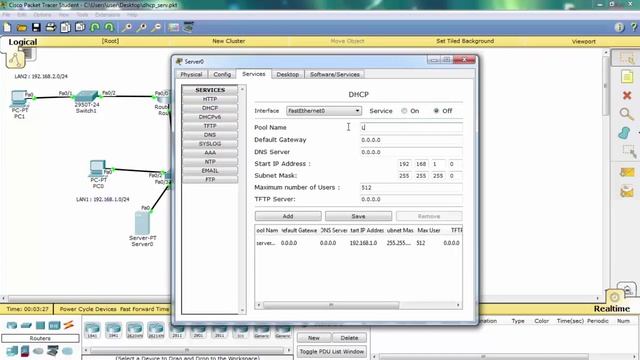Switch to the Software/Services tab

pos(335,74)
